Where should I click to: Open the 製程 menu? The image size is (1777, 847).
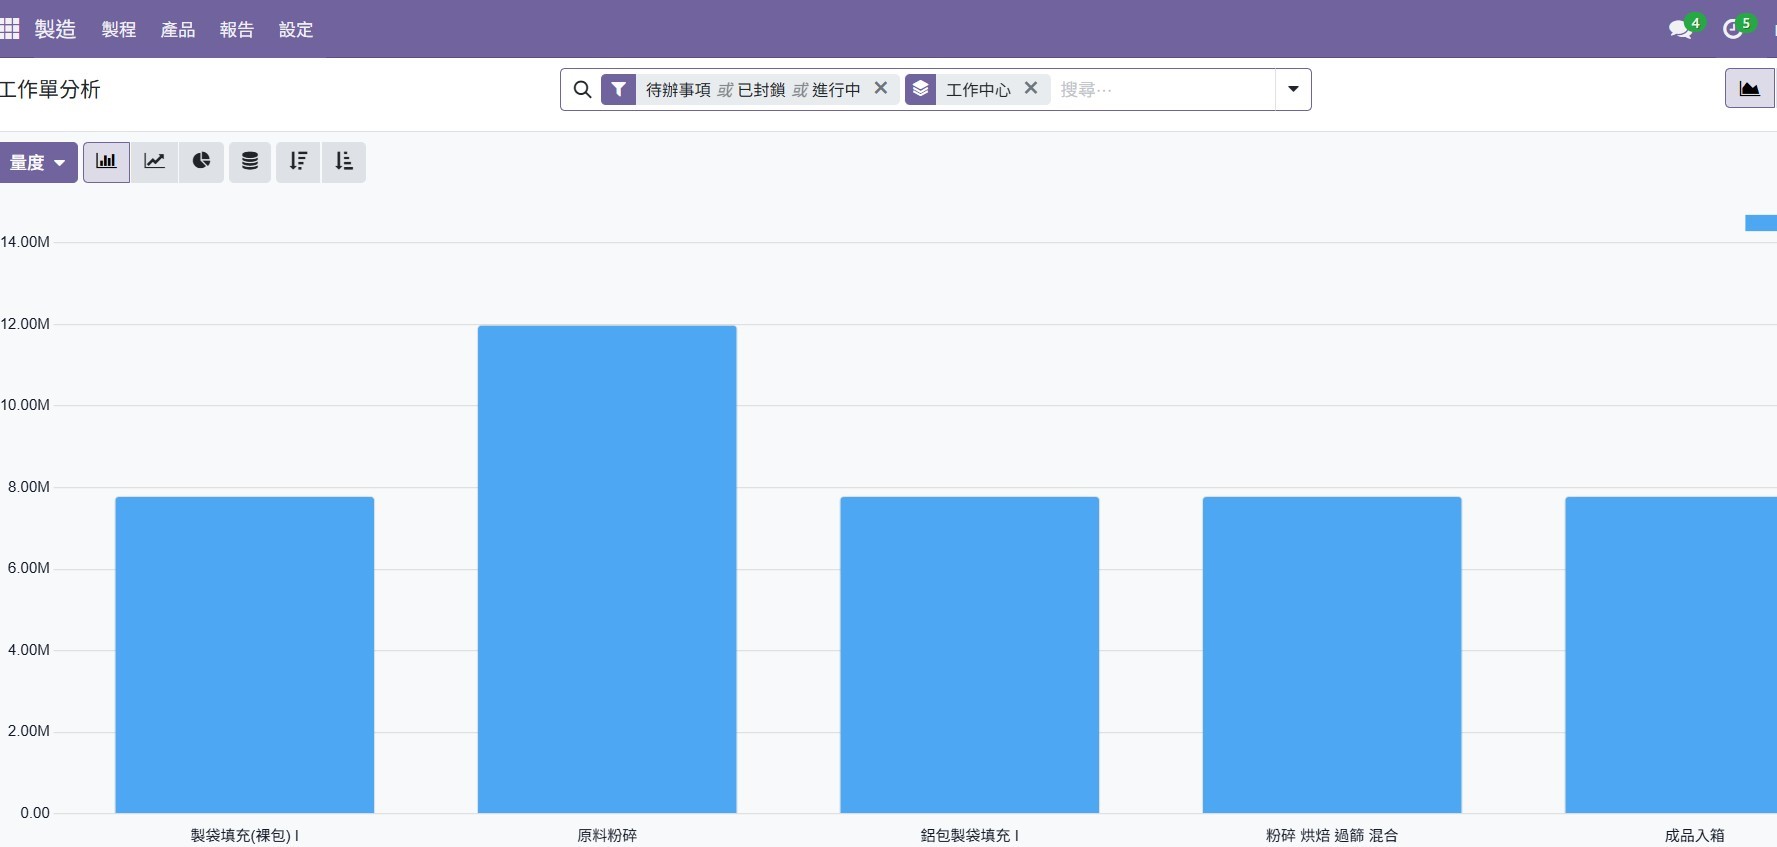(x=119, y=30)
